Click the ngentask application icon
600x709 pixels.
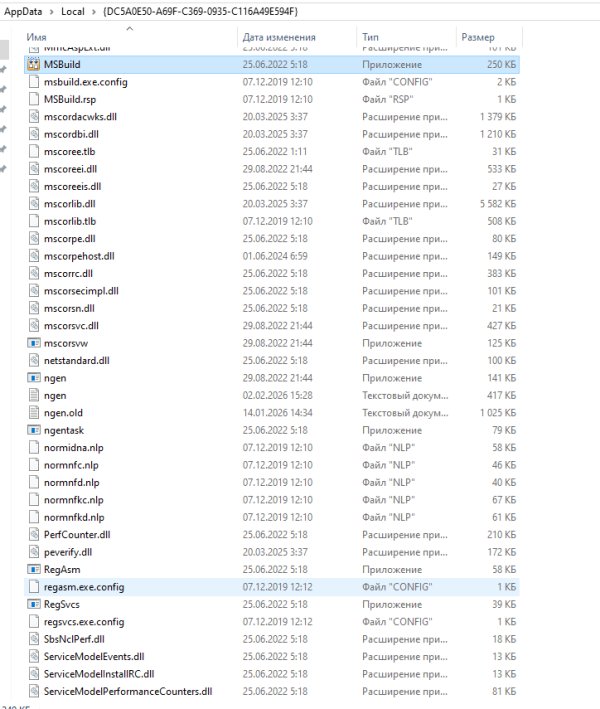(34, 430)
